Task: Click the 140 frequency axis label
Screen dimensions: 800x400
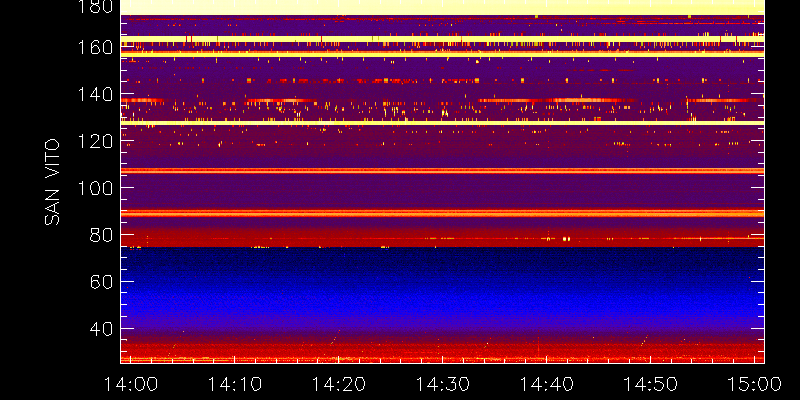Action: [x=94, y=94]
